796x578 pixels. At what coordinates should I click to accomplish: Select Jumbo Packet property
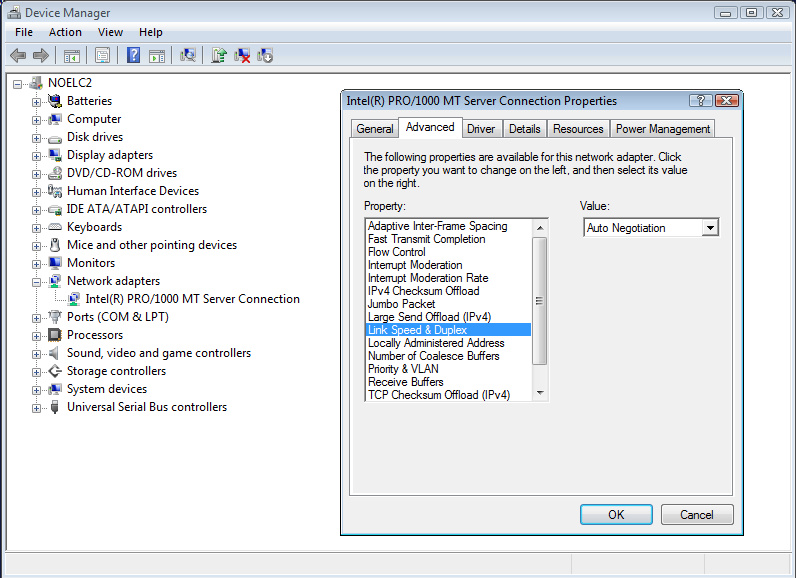tap(449, 304)
